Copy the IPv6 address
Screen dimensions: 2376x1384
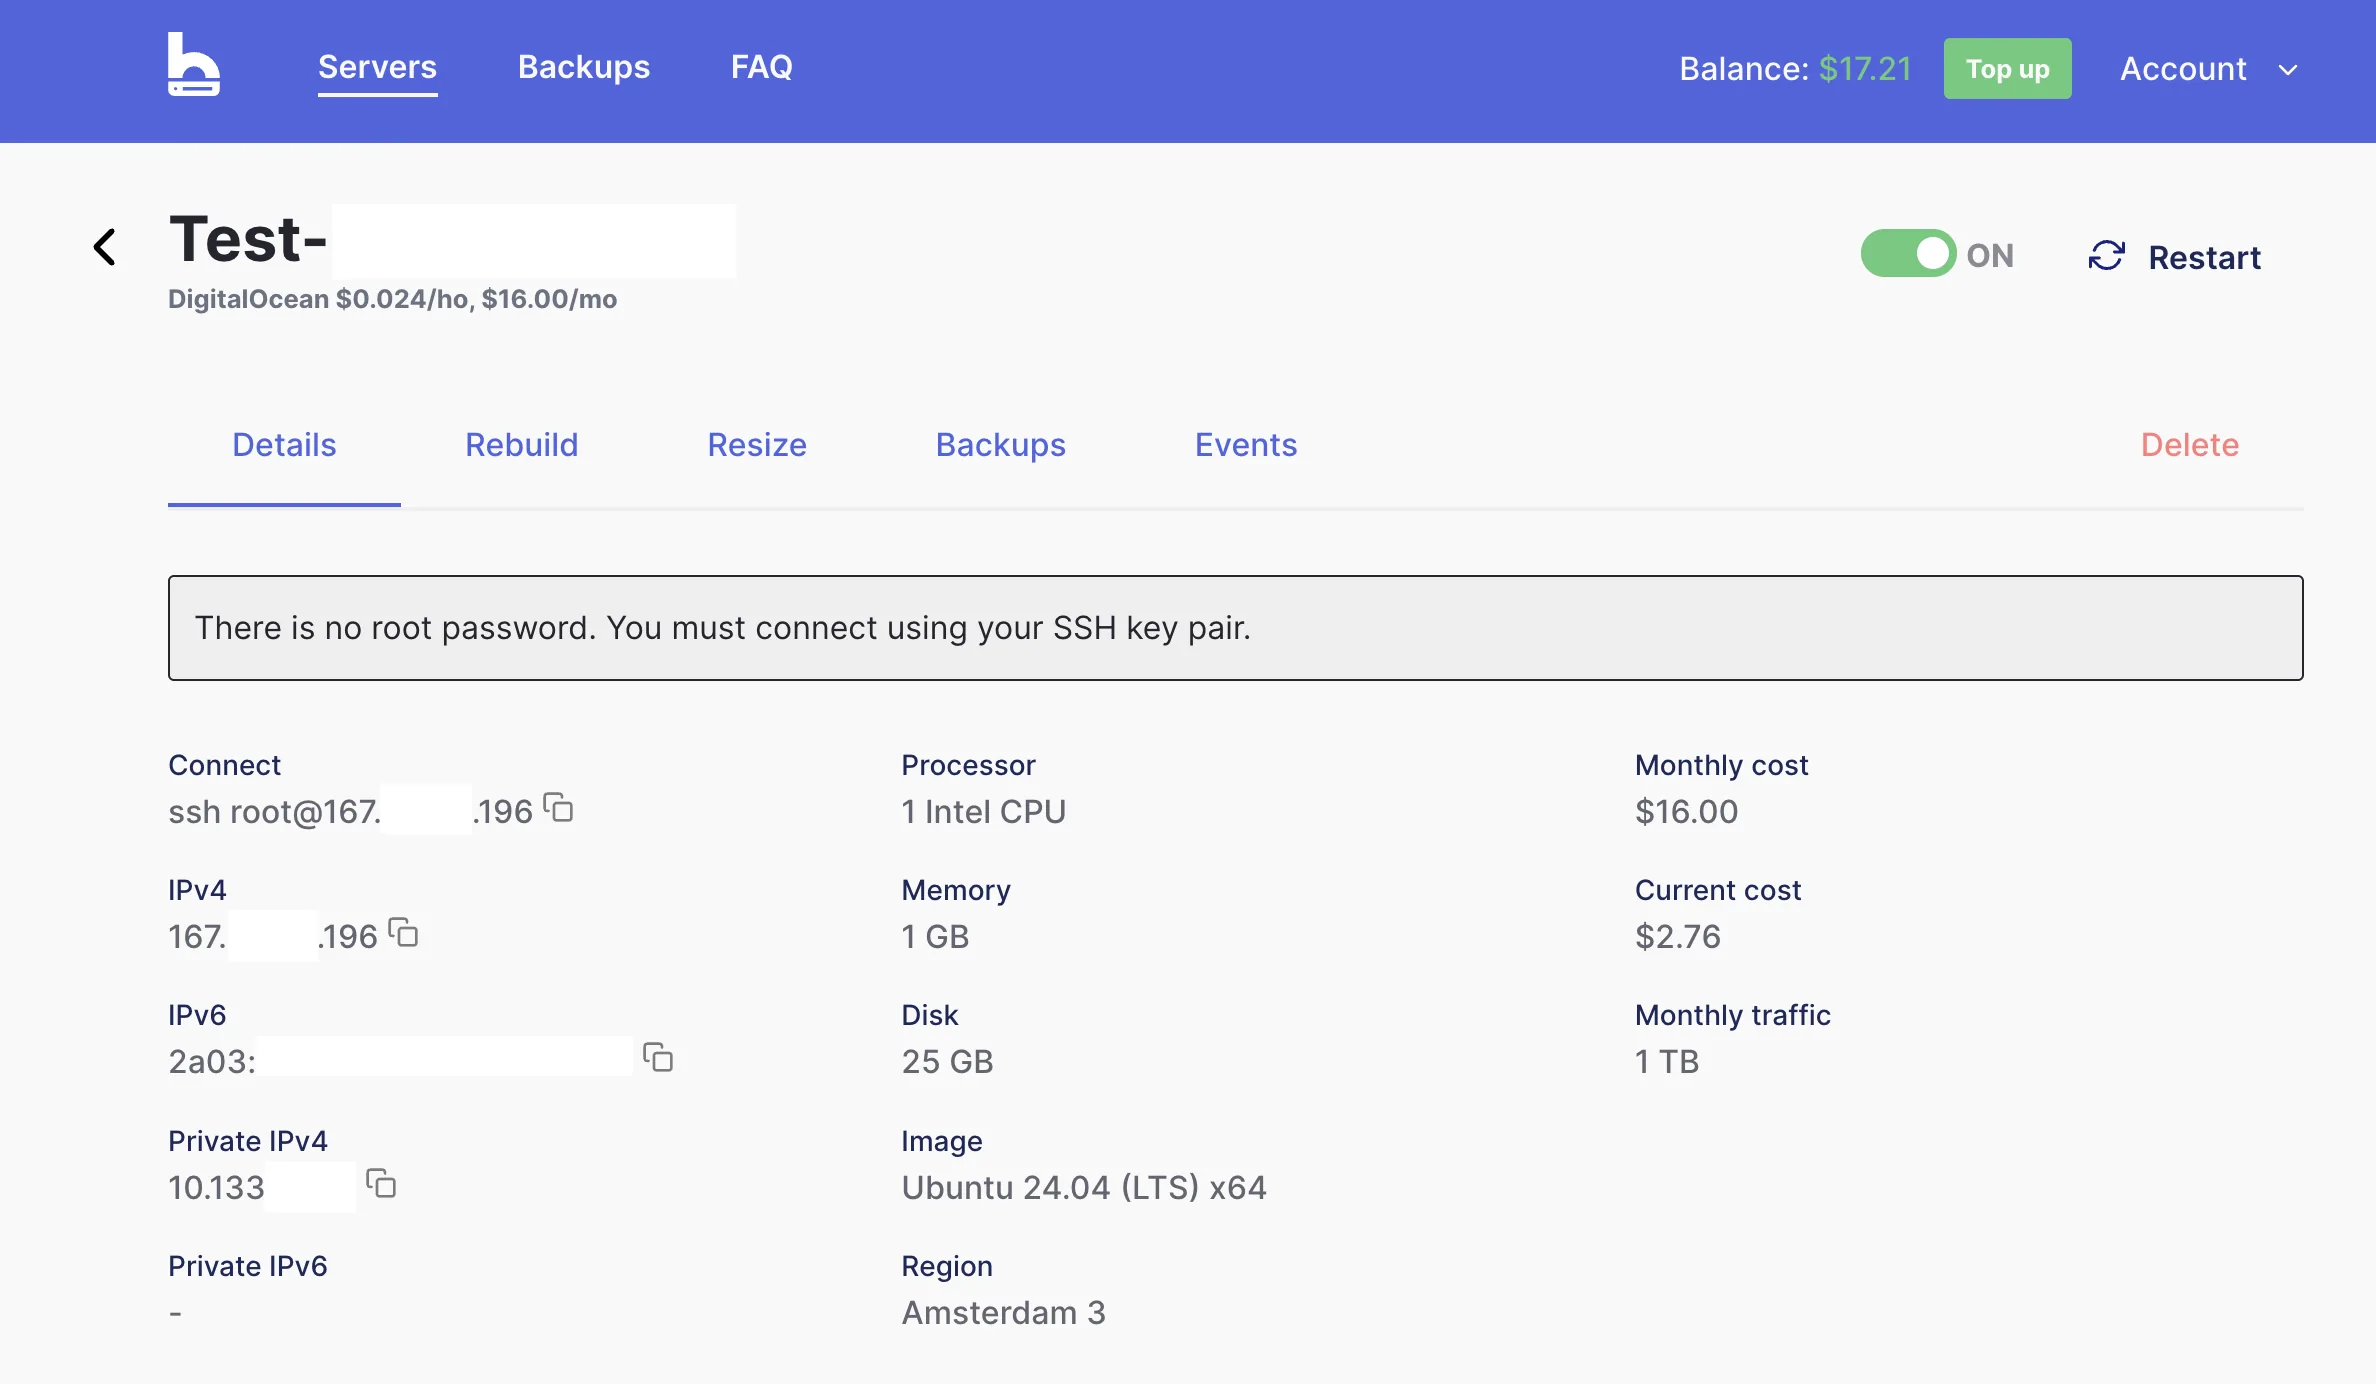(x=658, y=1057)
